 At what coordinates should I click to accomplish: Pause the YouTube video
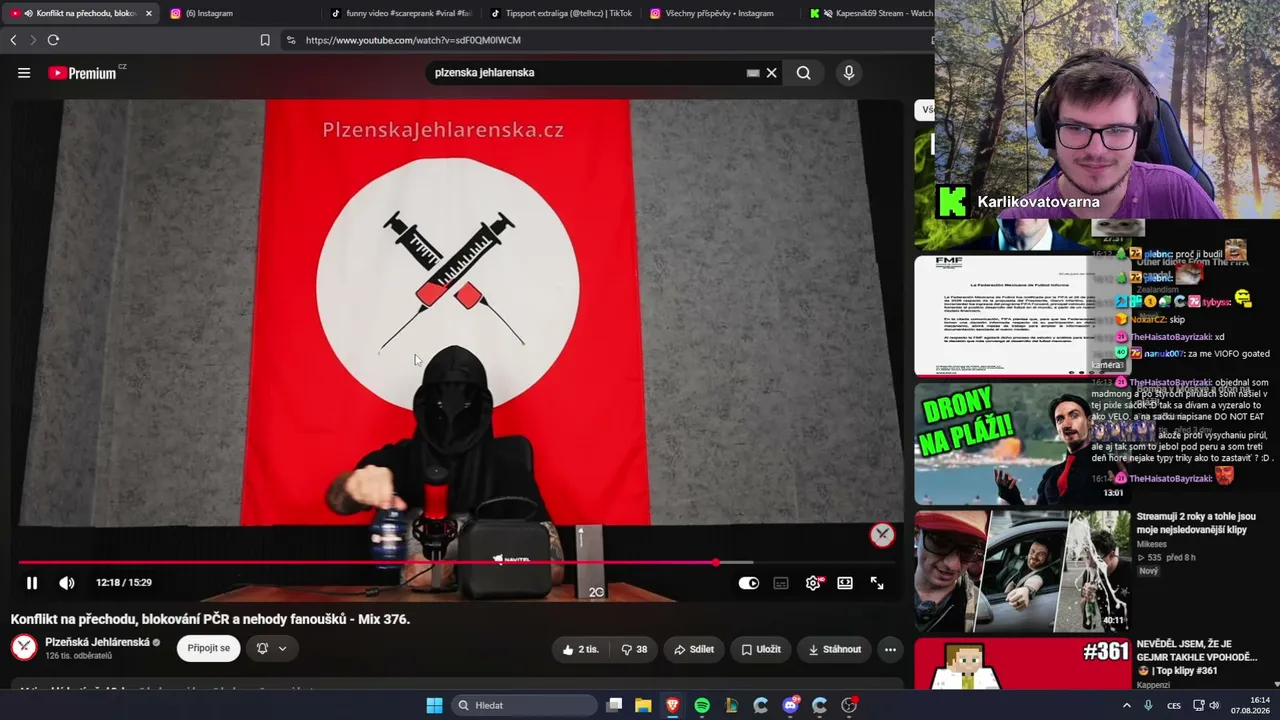coord(32,583)
